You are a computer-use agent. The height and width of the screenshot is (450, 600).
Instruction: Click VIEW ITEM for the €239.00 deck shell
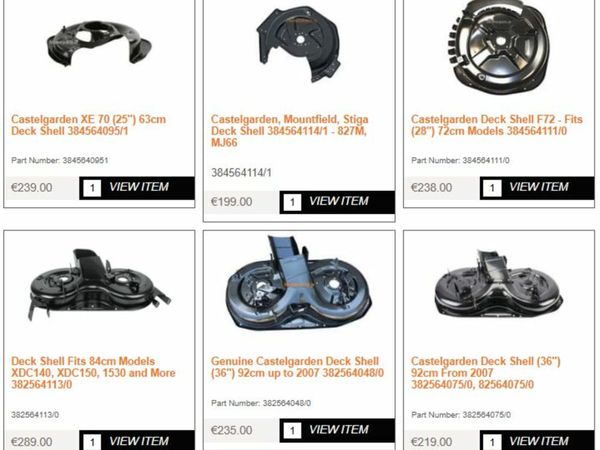point(139,187)
